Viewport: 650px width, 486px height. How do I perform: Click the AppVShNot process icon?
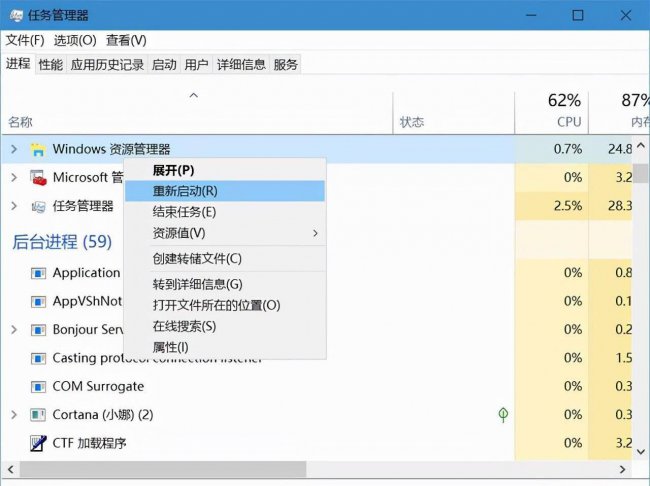[x=38, y=301]
